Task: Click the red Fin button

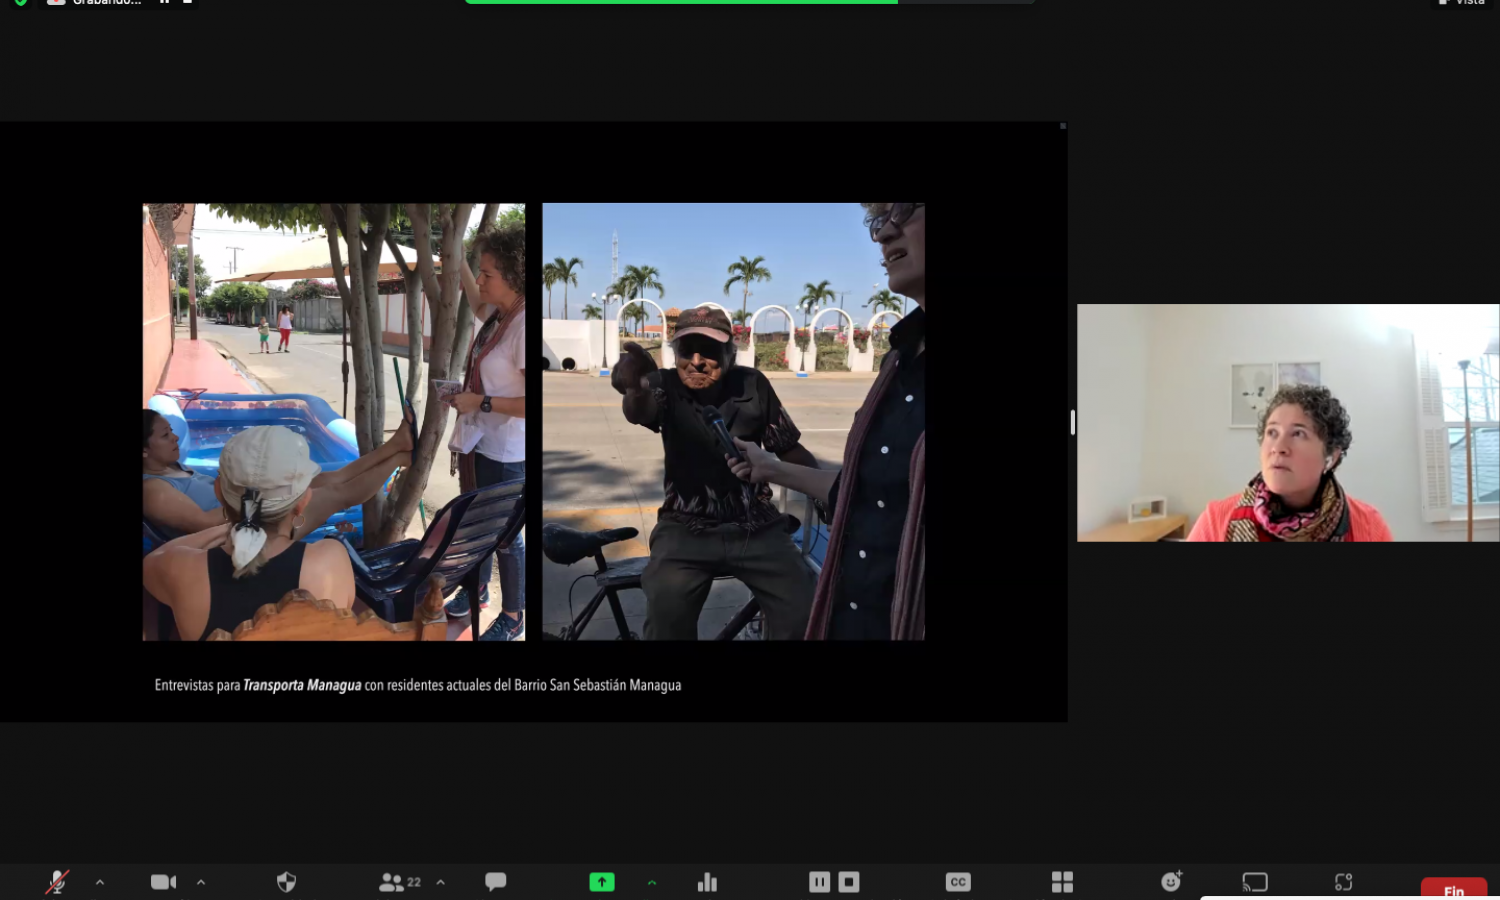Action: [1453, 888]
